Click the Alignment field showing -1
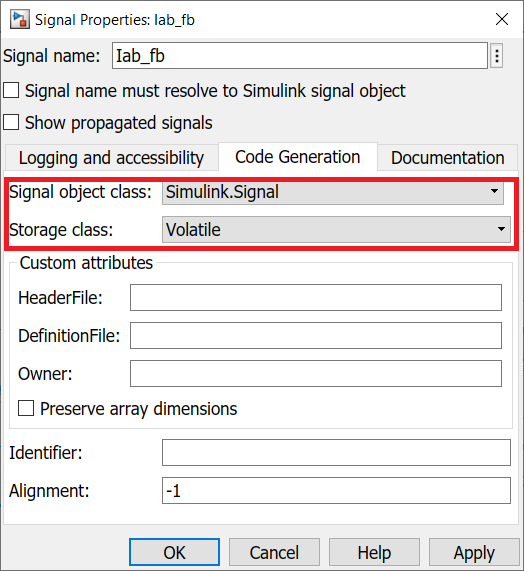Viewport: 524px width, 571px height. tap(336, 491)
